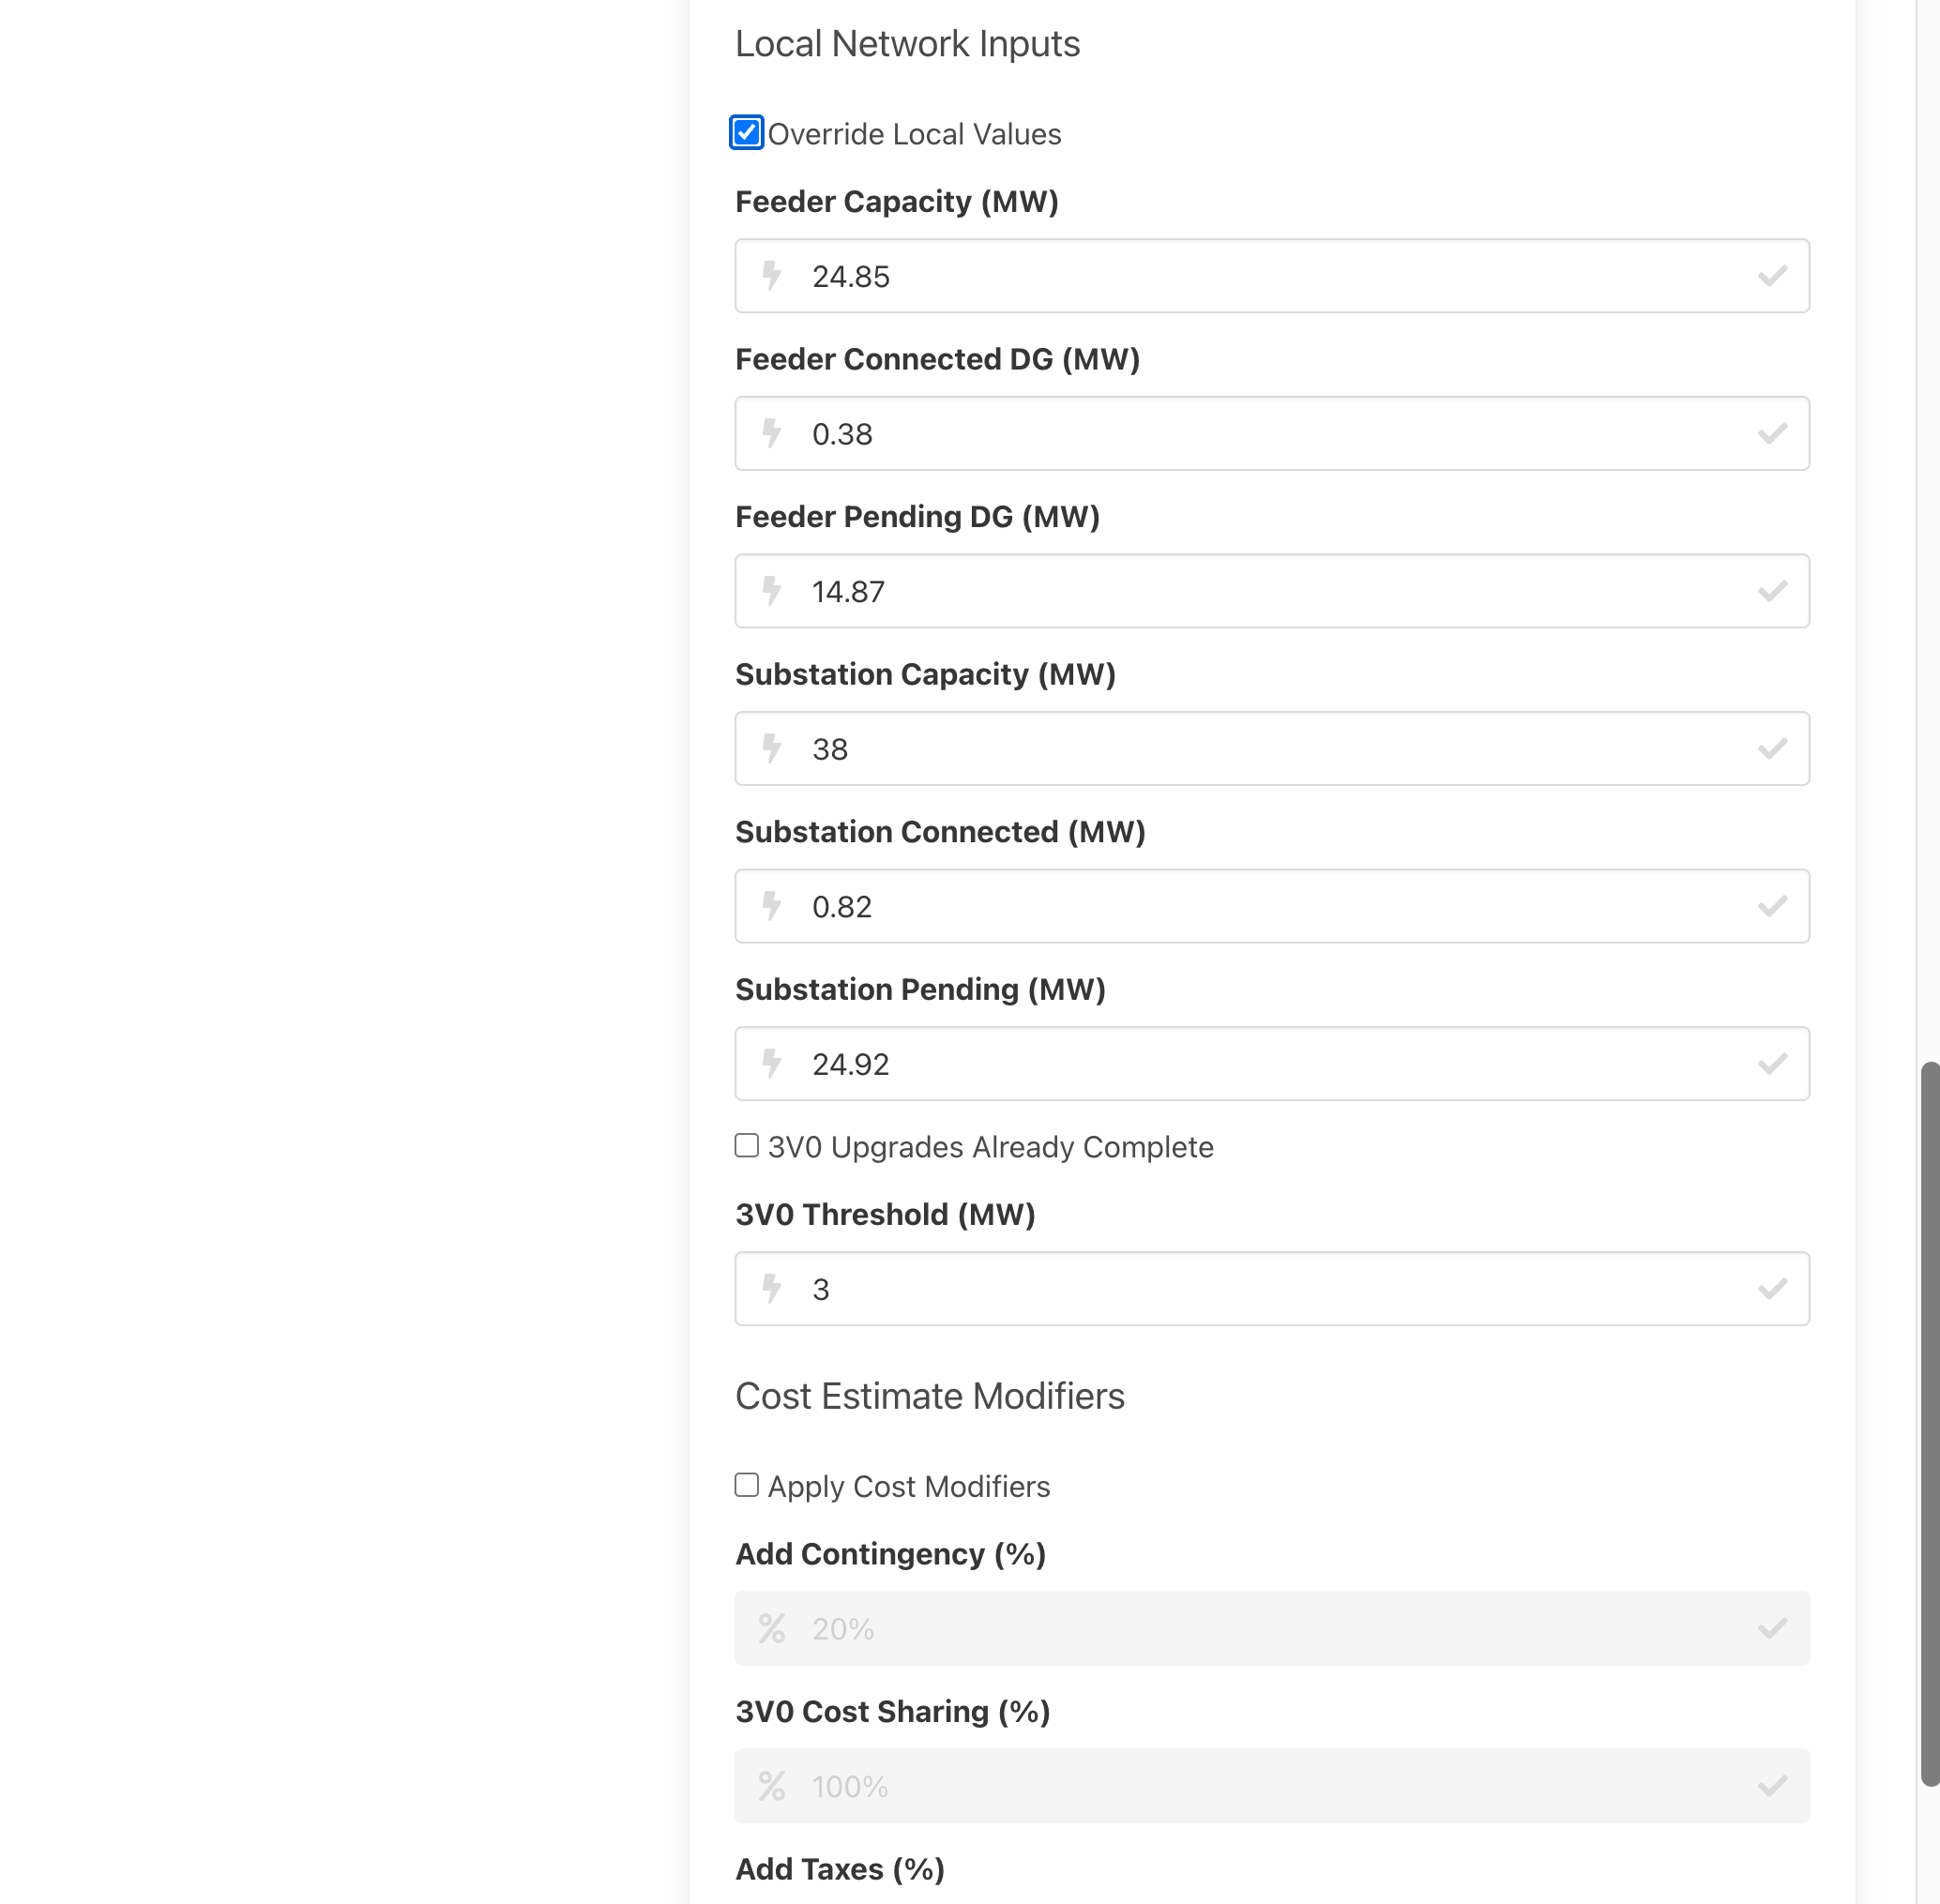
Task: Click the Add Contingency percent field
Action: pos(1270,1629)
